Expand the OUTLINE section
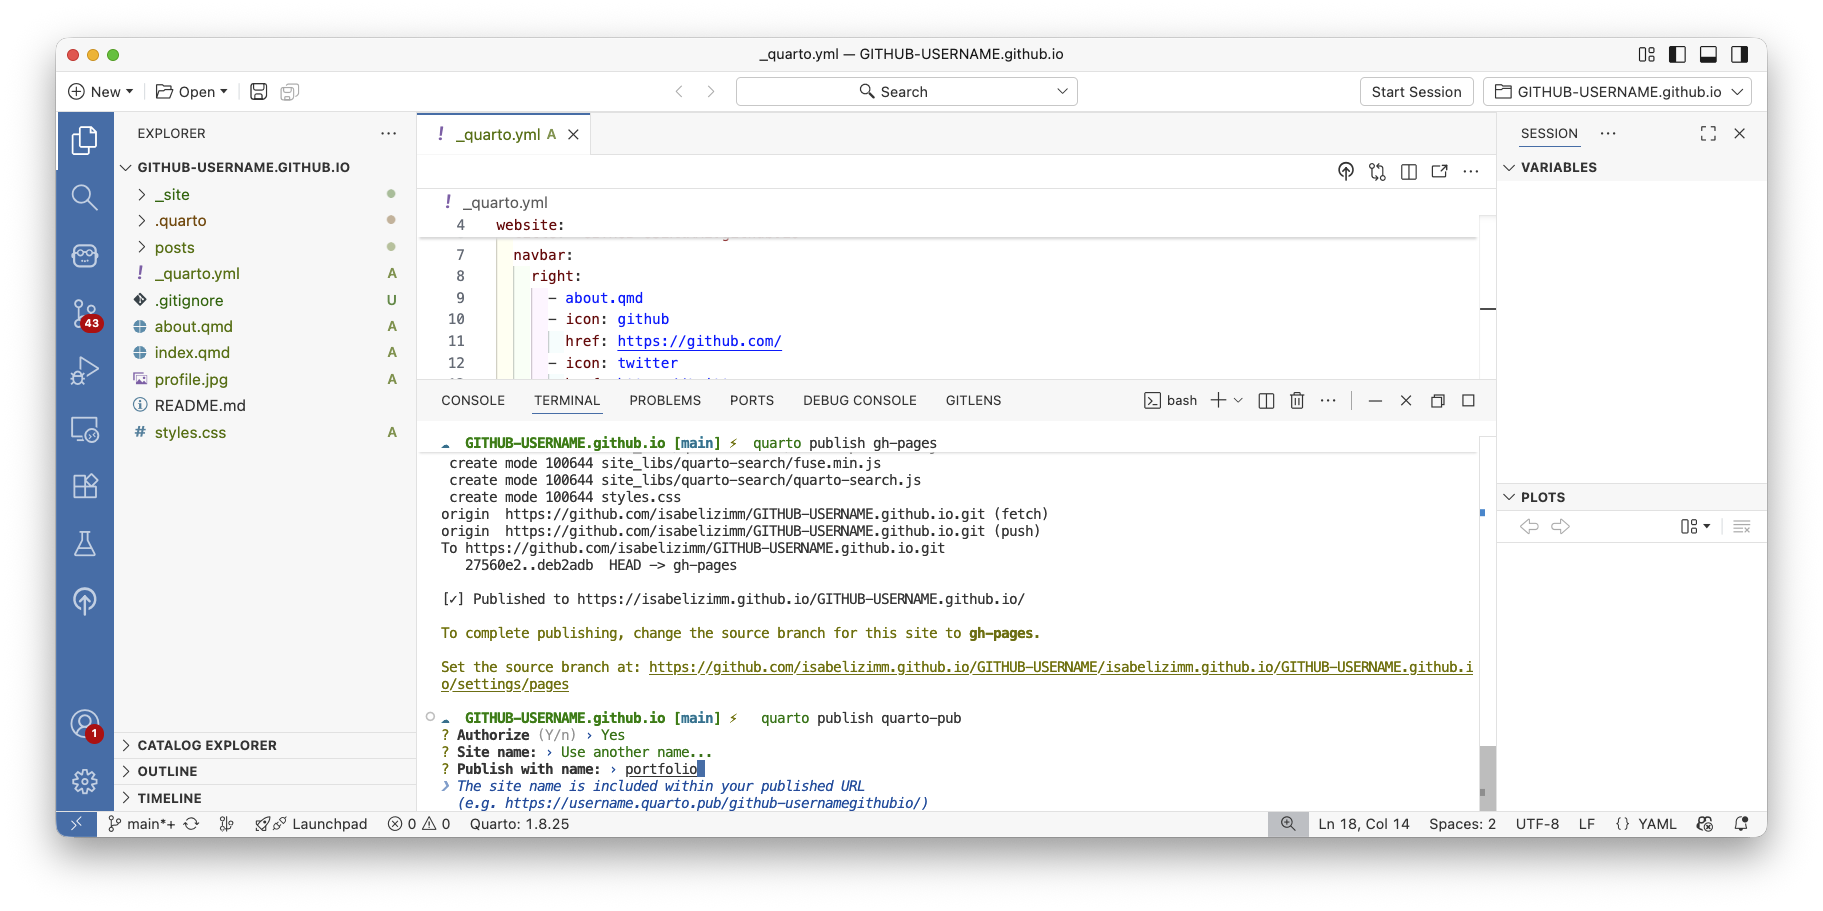The width and height of the screenshot is (1823, 911). [x=167, y=772]
